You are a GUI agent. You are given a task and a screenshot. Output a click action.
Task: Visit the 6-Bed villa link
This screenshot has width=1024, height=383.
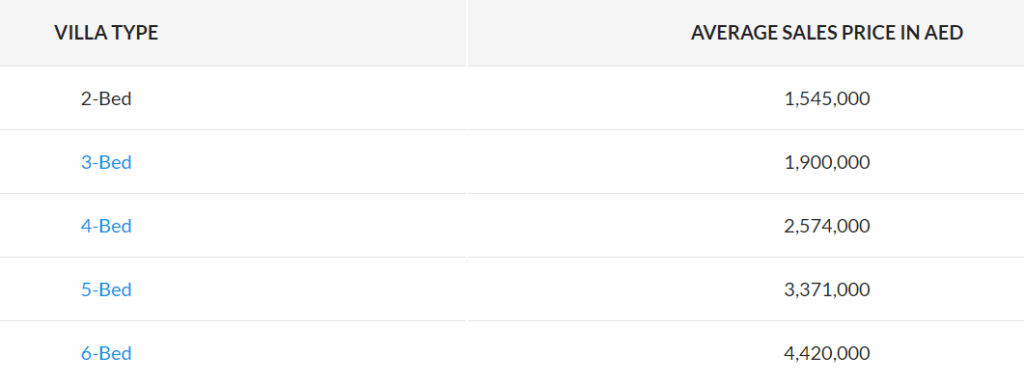(x=106, y=354)
